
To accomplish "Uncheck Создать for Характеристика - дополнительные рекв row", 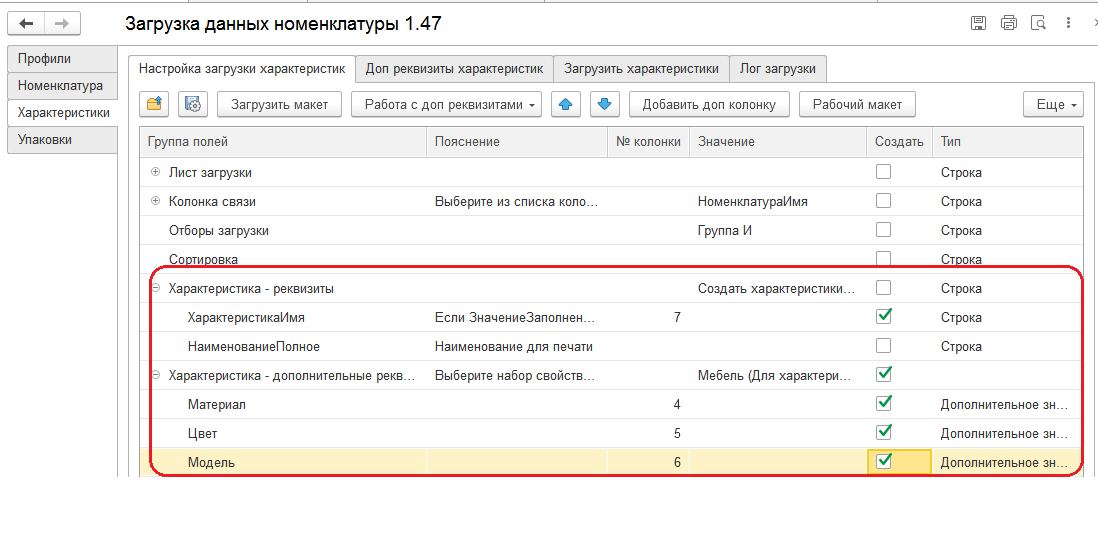I will point(884,374).
